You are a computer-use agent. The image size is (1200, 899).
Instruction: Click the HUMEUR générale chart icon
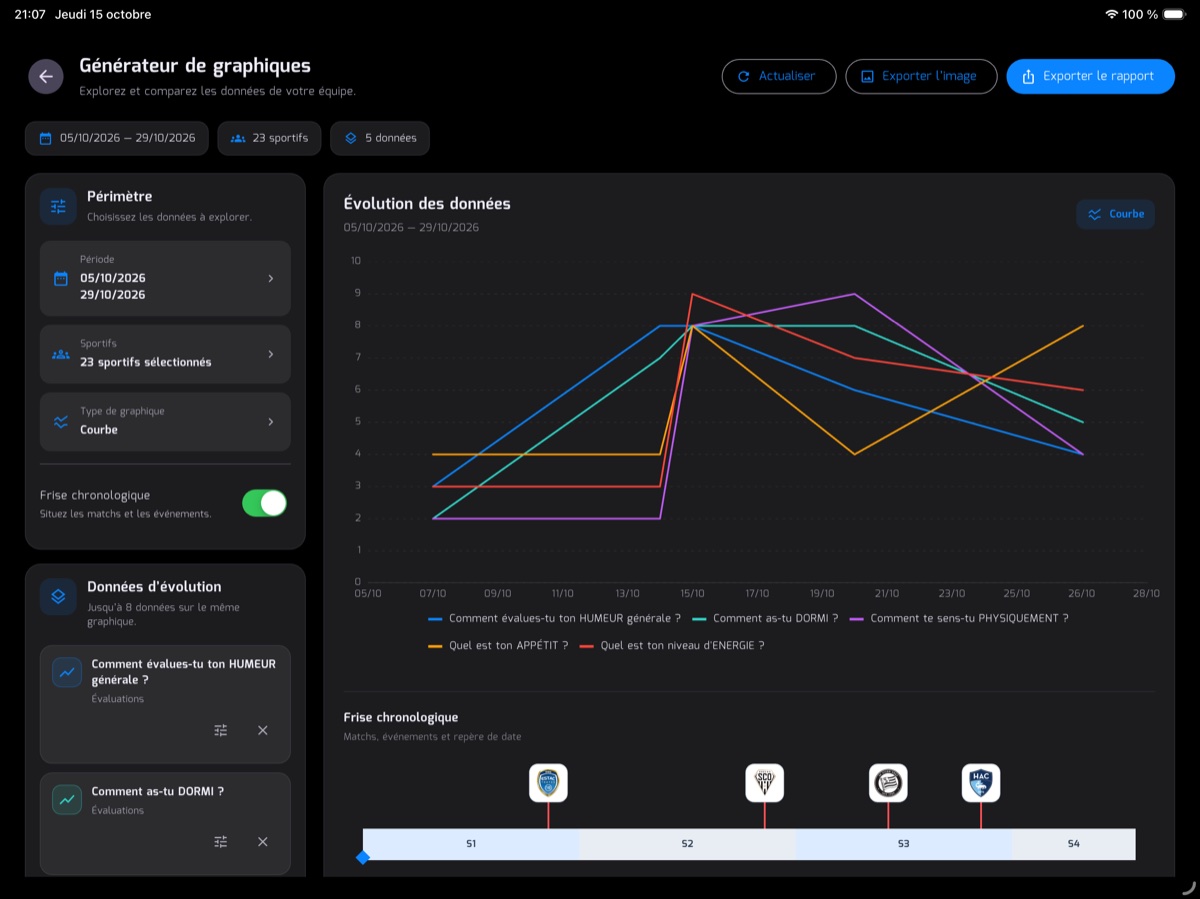pos(67,673)
